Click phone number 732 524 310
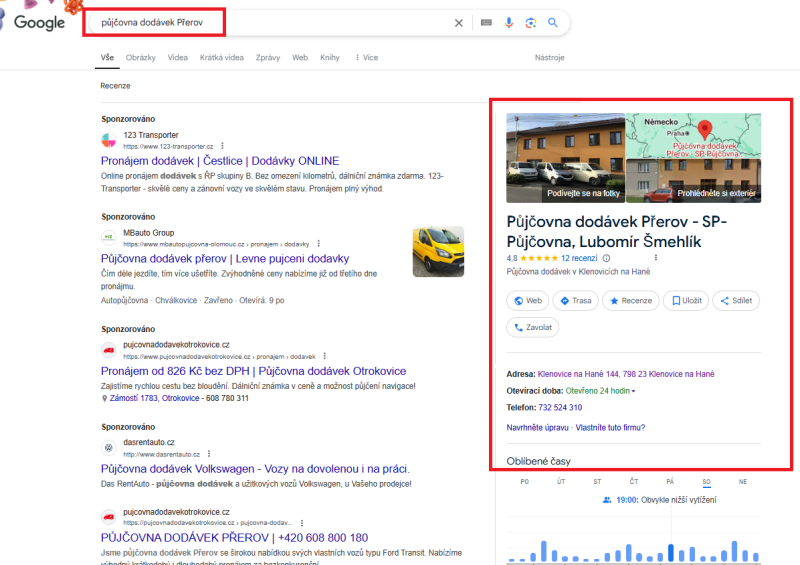The height and width of the screenshot is (565, 800). pyautogui.click(x=560, y=407)
